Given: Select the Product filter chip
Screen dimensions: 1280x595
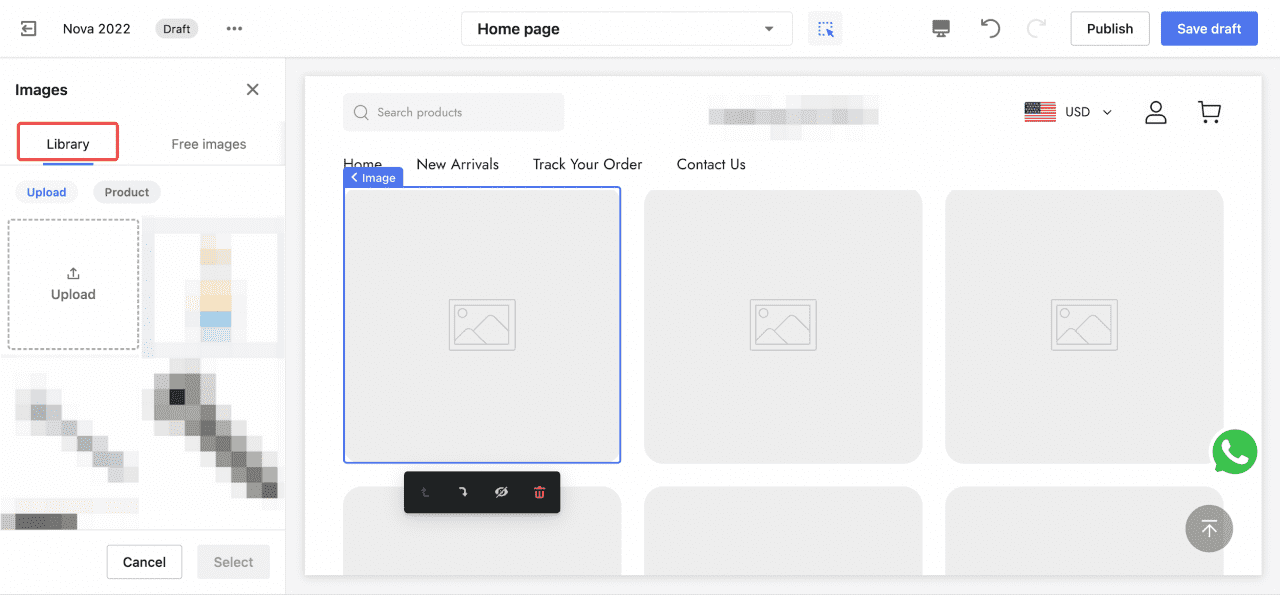Looking at the screenshot, I should [x=127, y=192].
